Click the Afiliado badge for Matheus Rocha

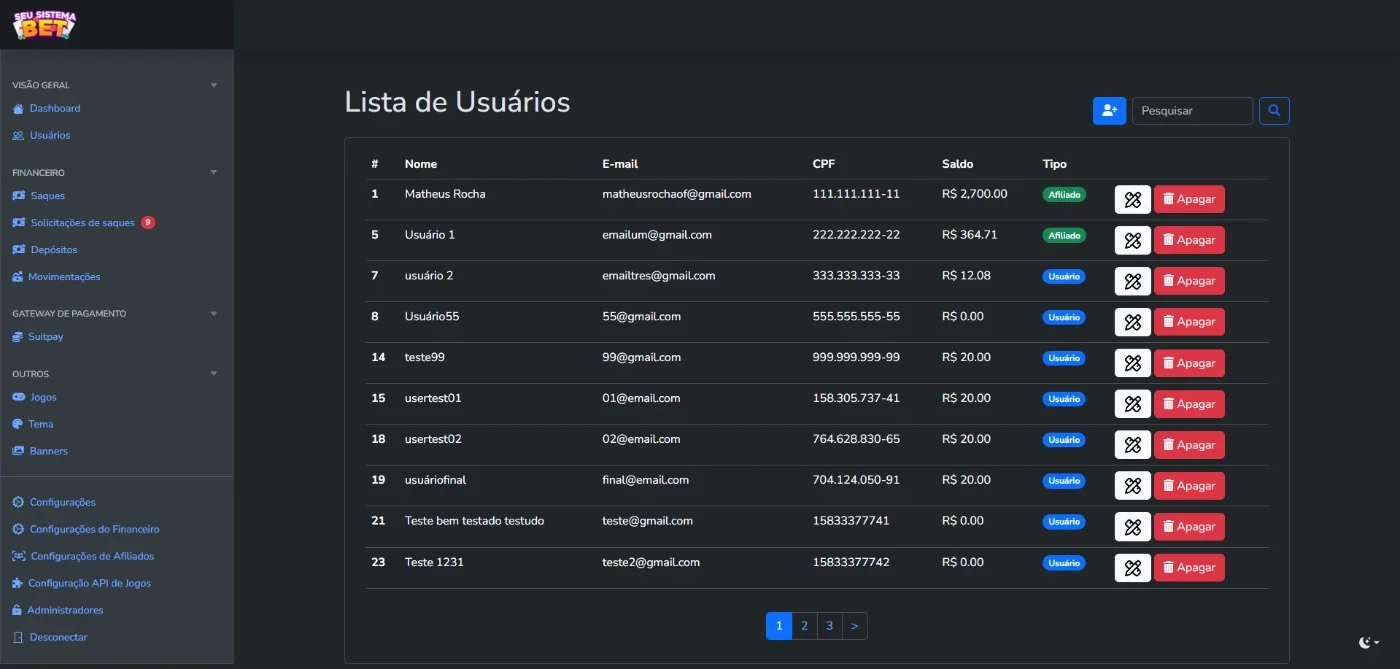1064,195
